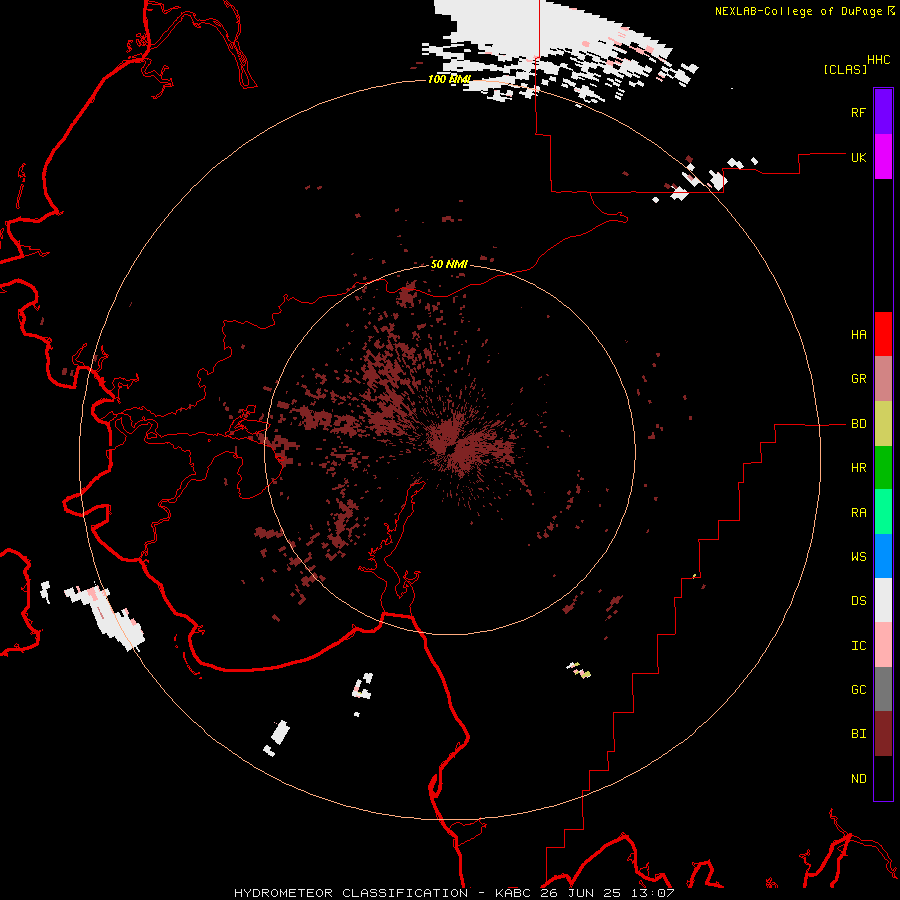This screenshot has width=900, height=900.
Task: Click the WS legend label
Action: [858, 557]
